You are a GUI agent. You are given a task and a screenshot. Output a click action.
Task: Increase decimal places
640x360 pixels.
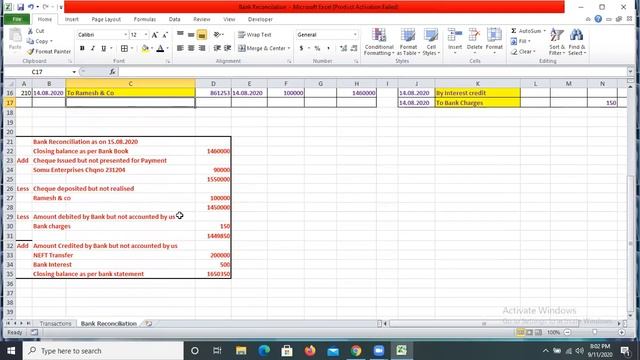pyautogui.click(x=343, y=48)
